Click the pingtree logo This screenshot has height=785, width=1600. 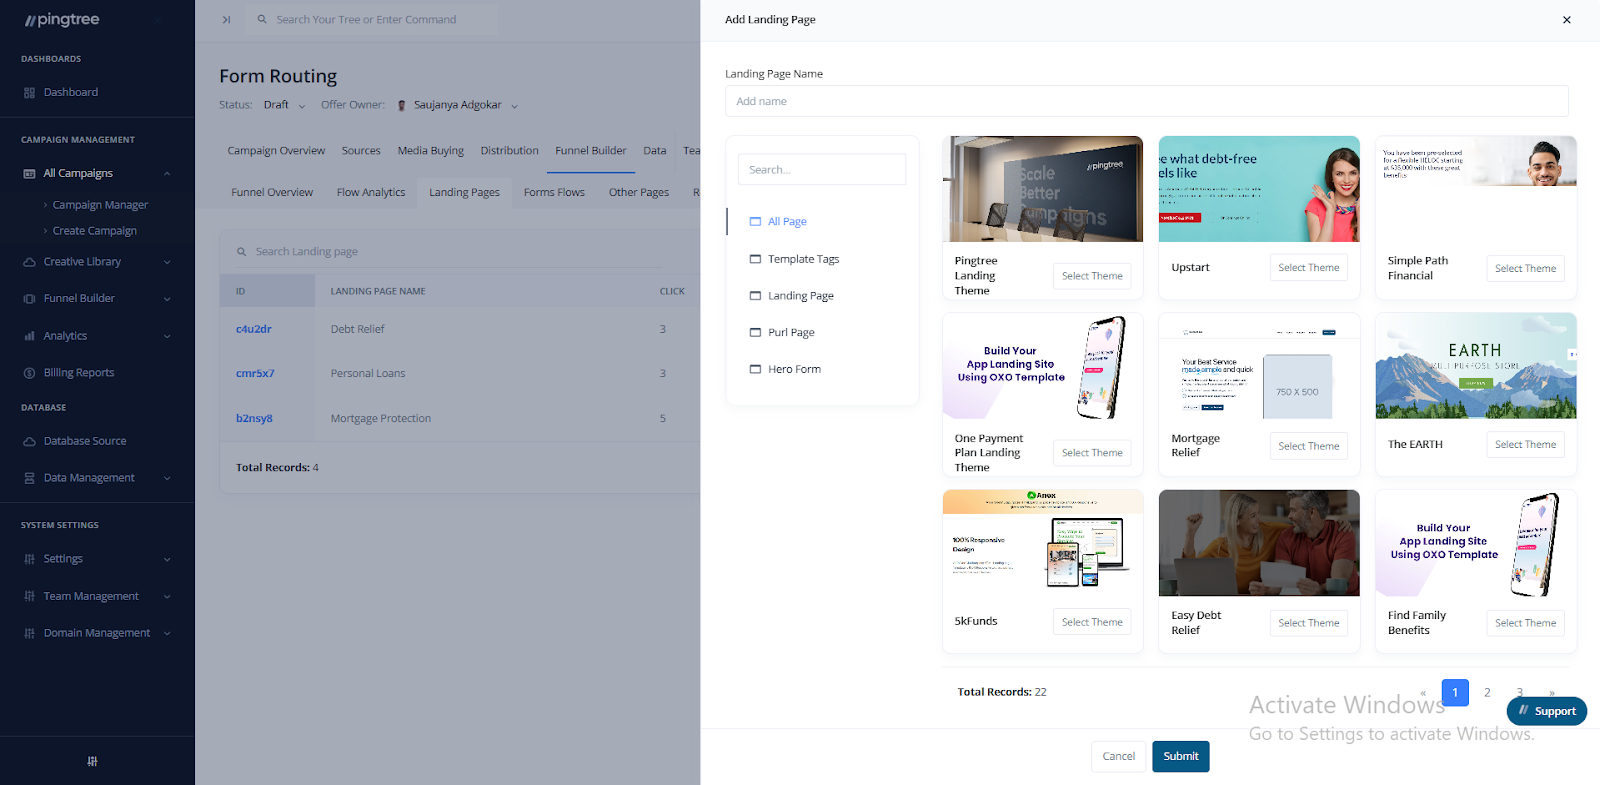62,20
